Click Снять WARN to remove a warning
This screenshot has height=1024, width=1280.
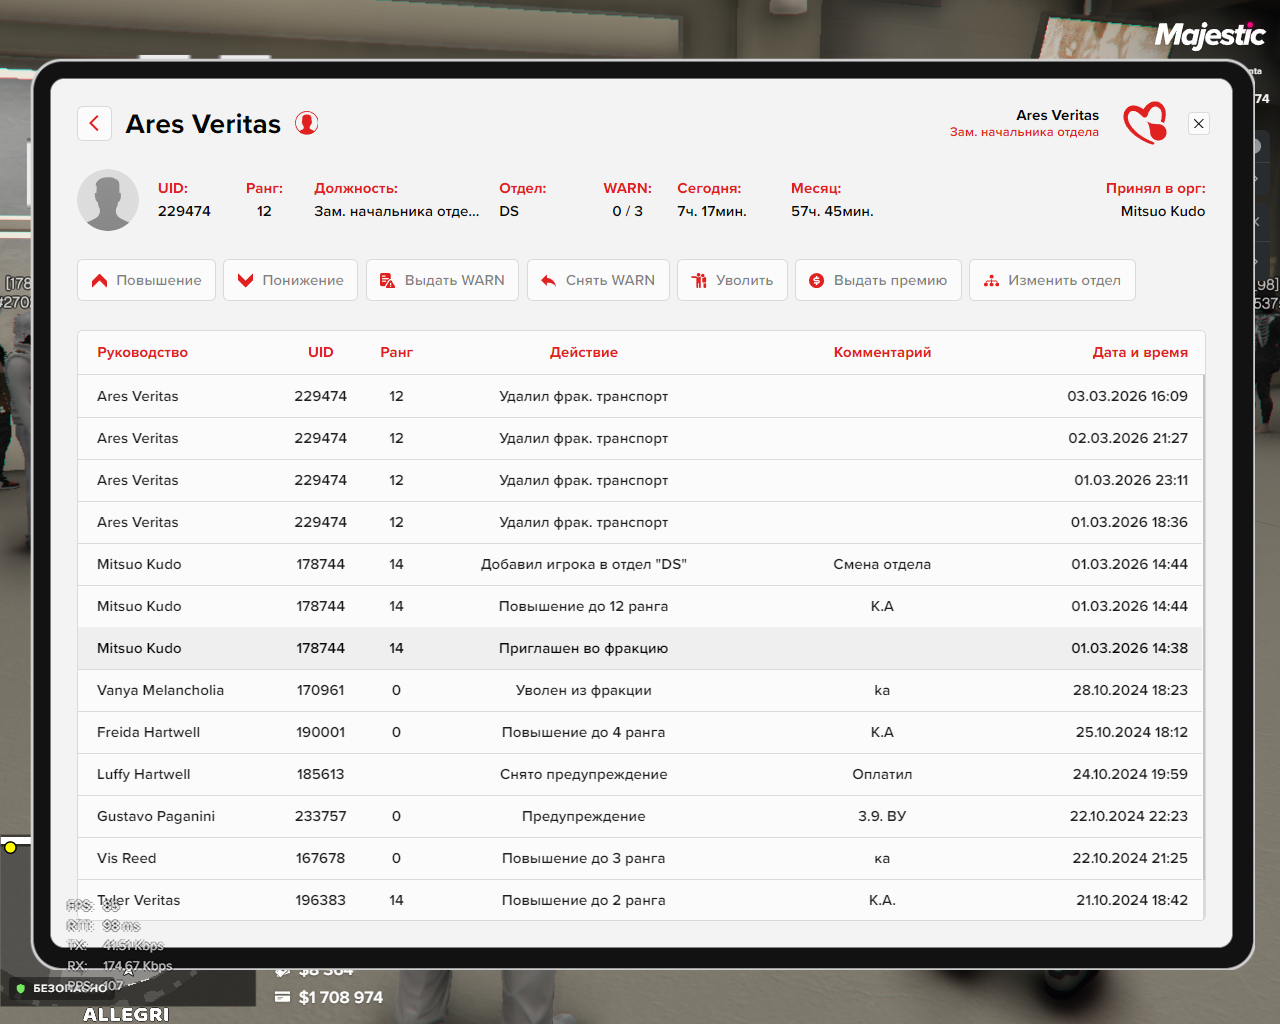coord(598,280)
